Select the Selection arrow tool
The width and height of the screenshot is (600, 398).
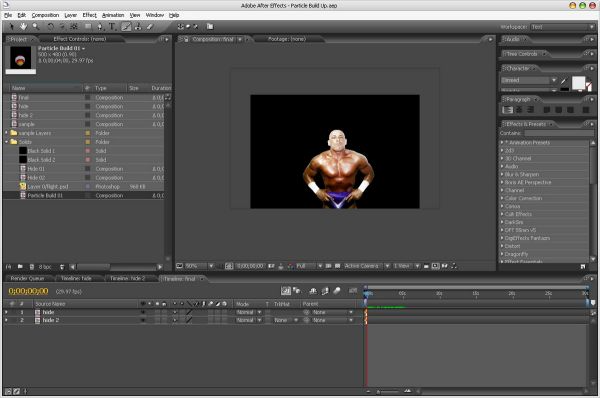[x=11, y=26]
